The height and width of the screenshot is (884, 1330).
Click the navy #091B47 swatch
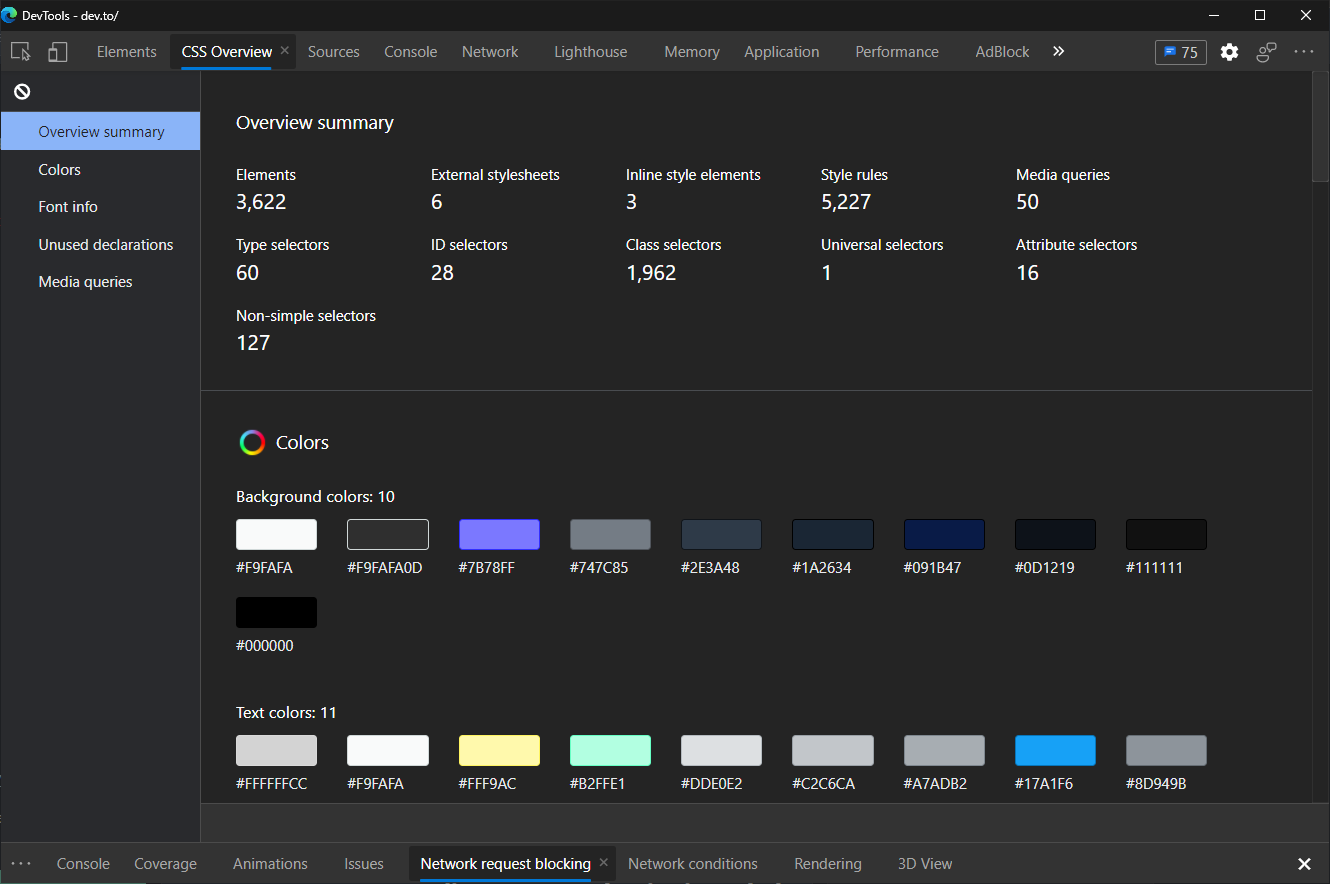[x=944, y=534]
